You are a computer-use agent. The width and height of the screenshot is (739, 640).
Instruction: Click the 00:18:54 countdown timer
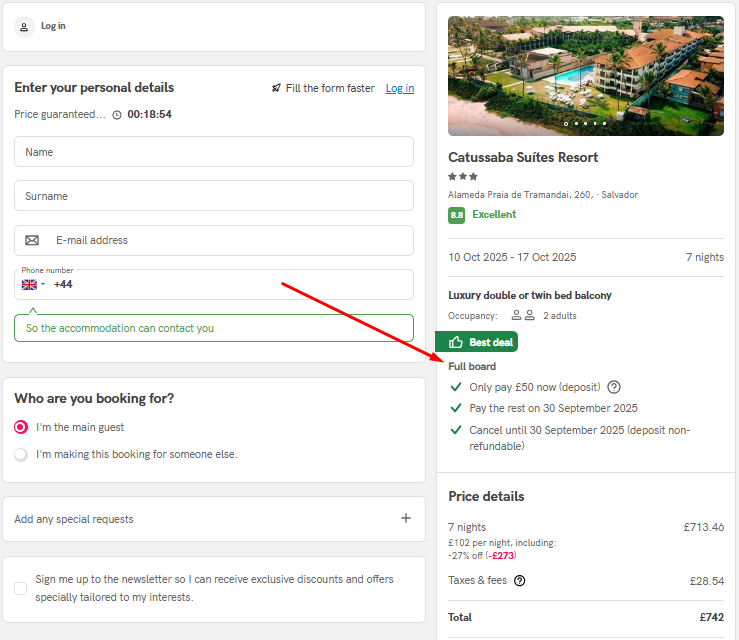[149, 115]
